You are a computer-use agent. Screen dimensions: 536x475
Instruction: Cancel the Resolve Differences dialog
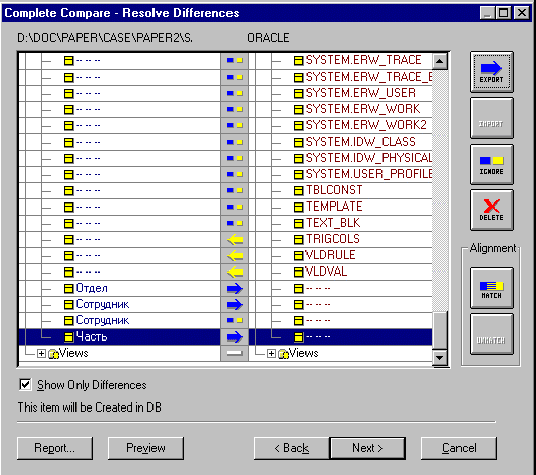tap(459, 448)
